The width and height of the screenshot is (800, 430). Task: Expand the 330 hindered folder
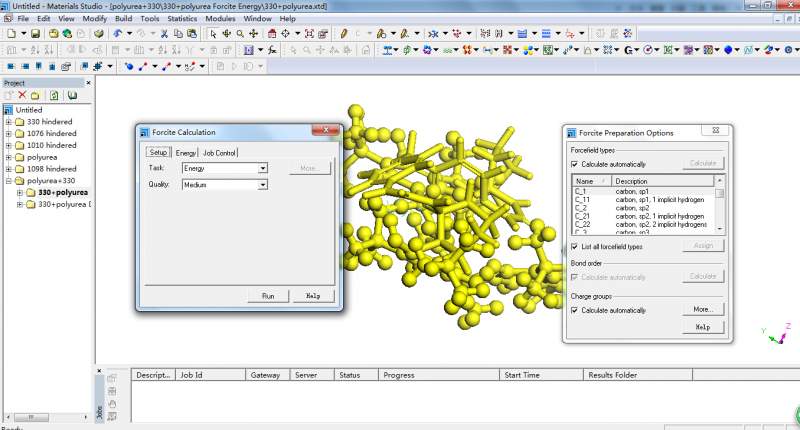[x=8, y=122]
